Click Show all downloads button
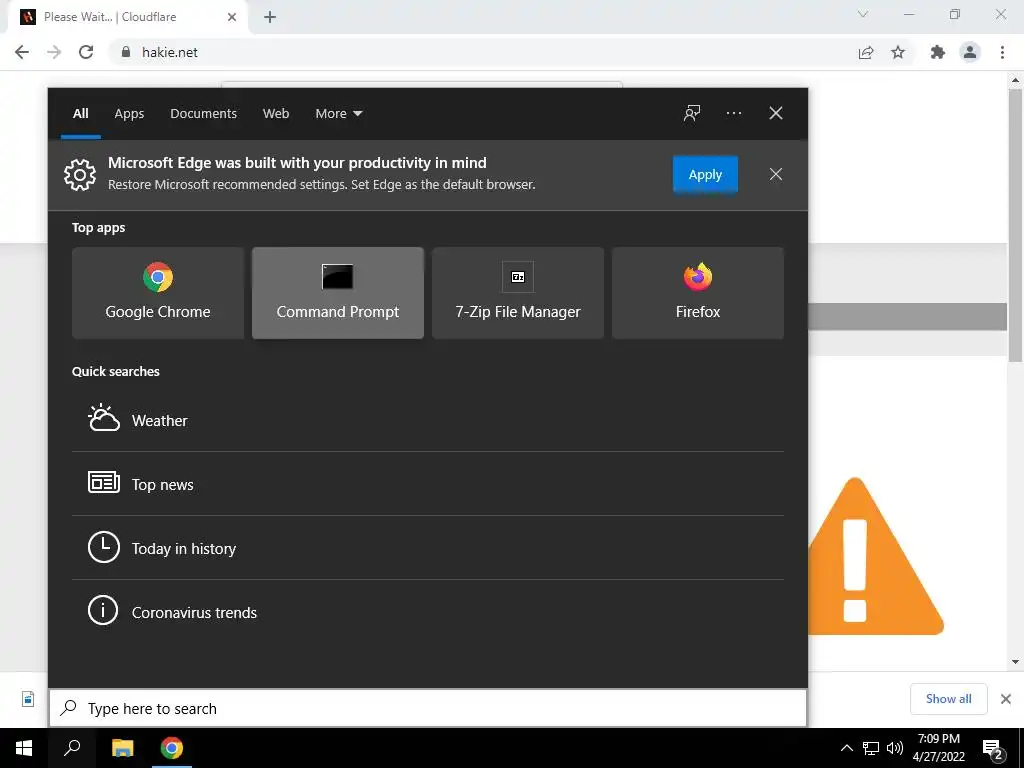 tap(948, 699)
